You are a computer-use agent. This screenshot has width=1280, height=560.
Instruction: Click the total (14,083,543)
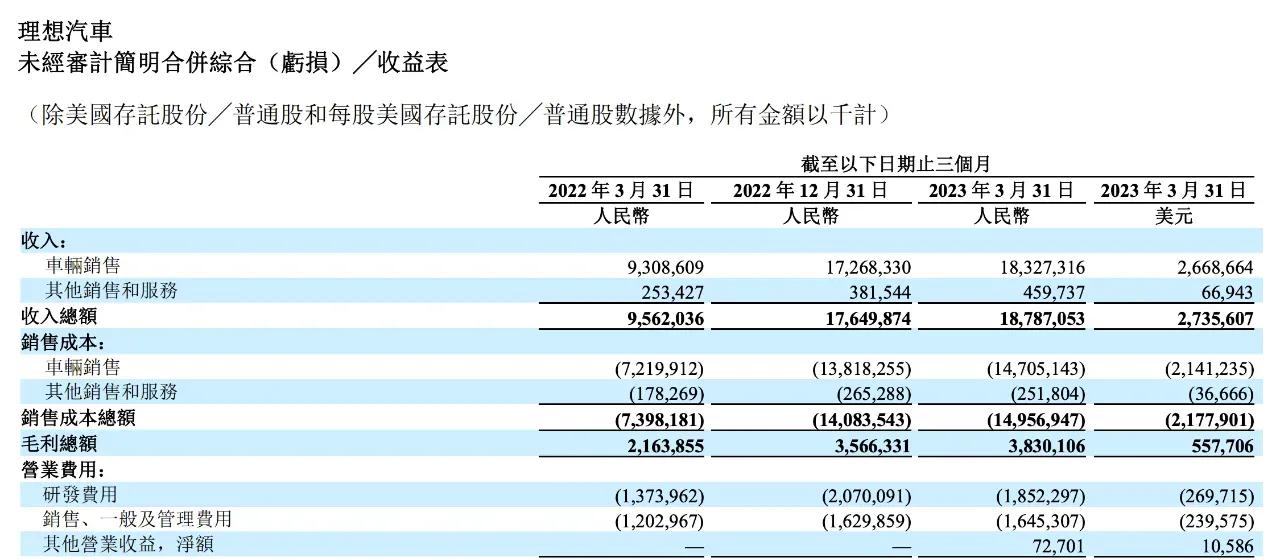pyautogui.click(x=862, y=420)
